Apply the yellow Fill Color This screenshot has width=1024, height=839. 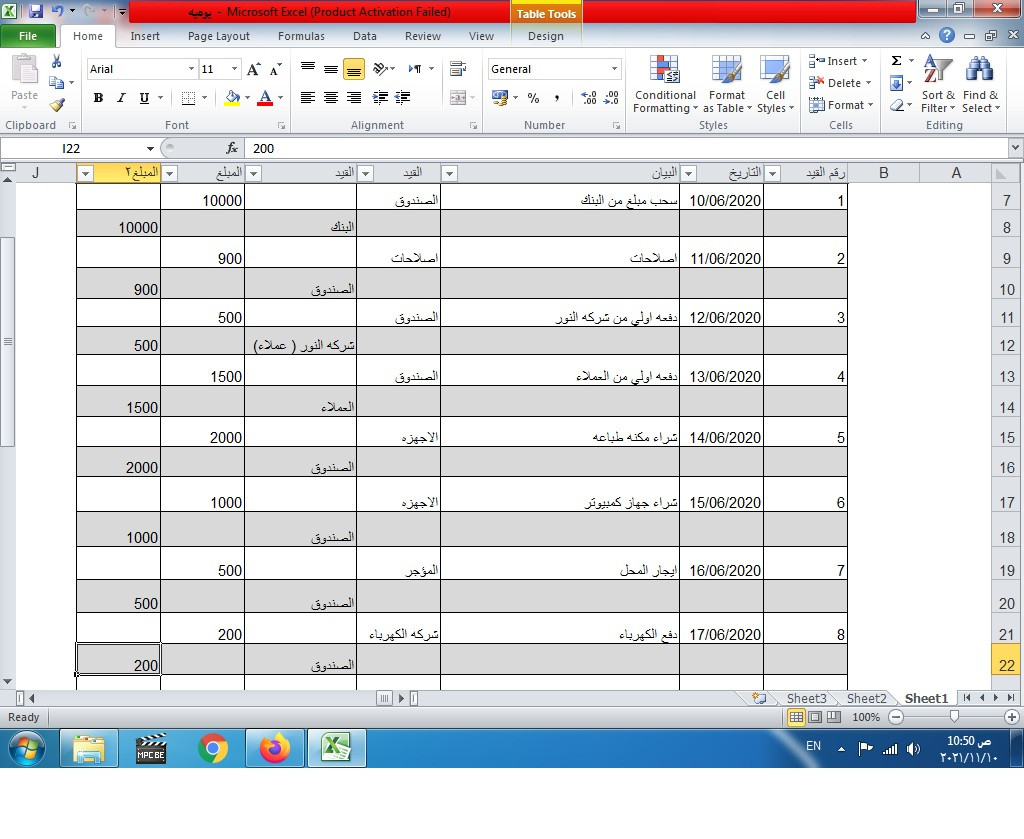232,98
